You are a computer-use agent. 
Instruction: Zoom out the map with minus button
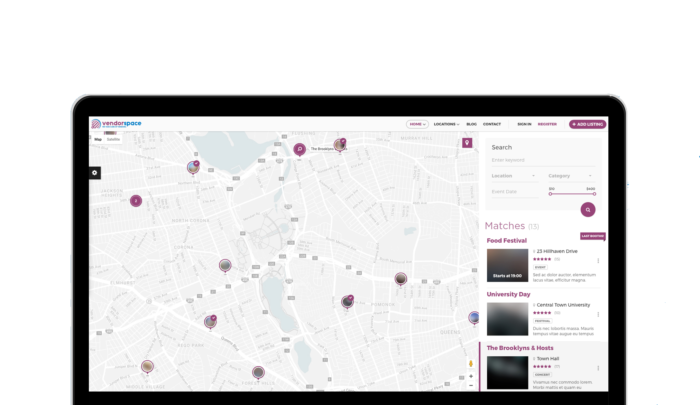click(471, 386)
